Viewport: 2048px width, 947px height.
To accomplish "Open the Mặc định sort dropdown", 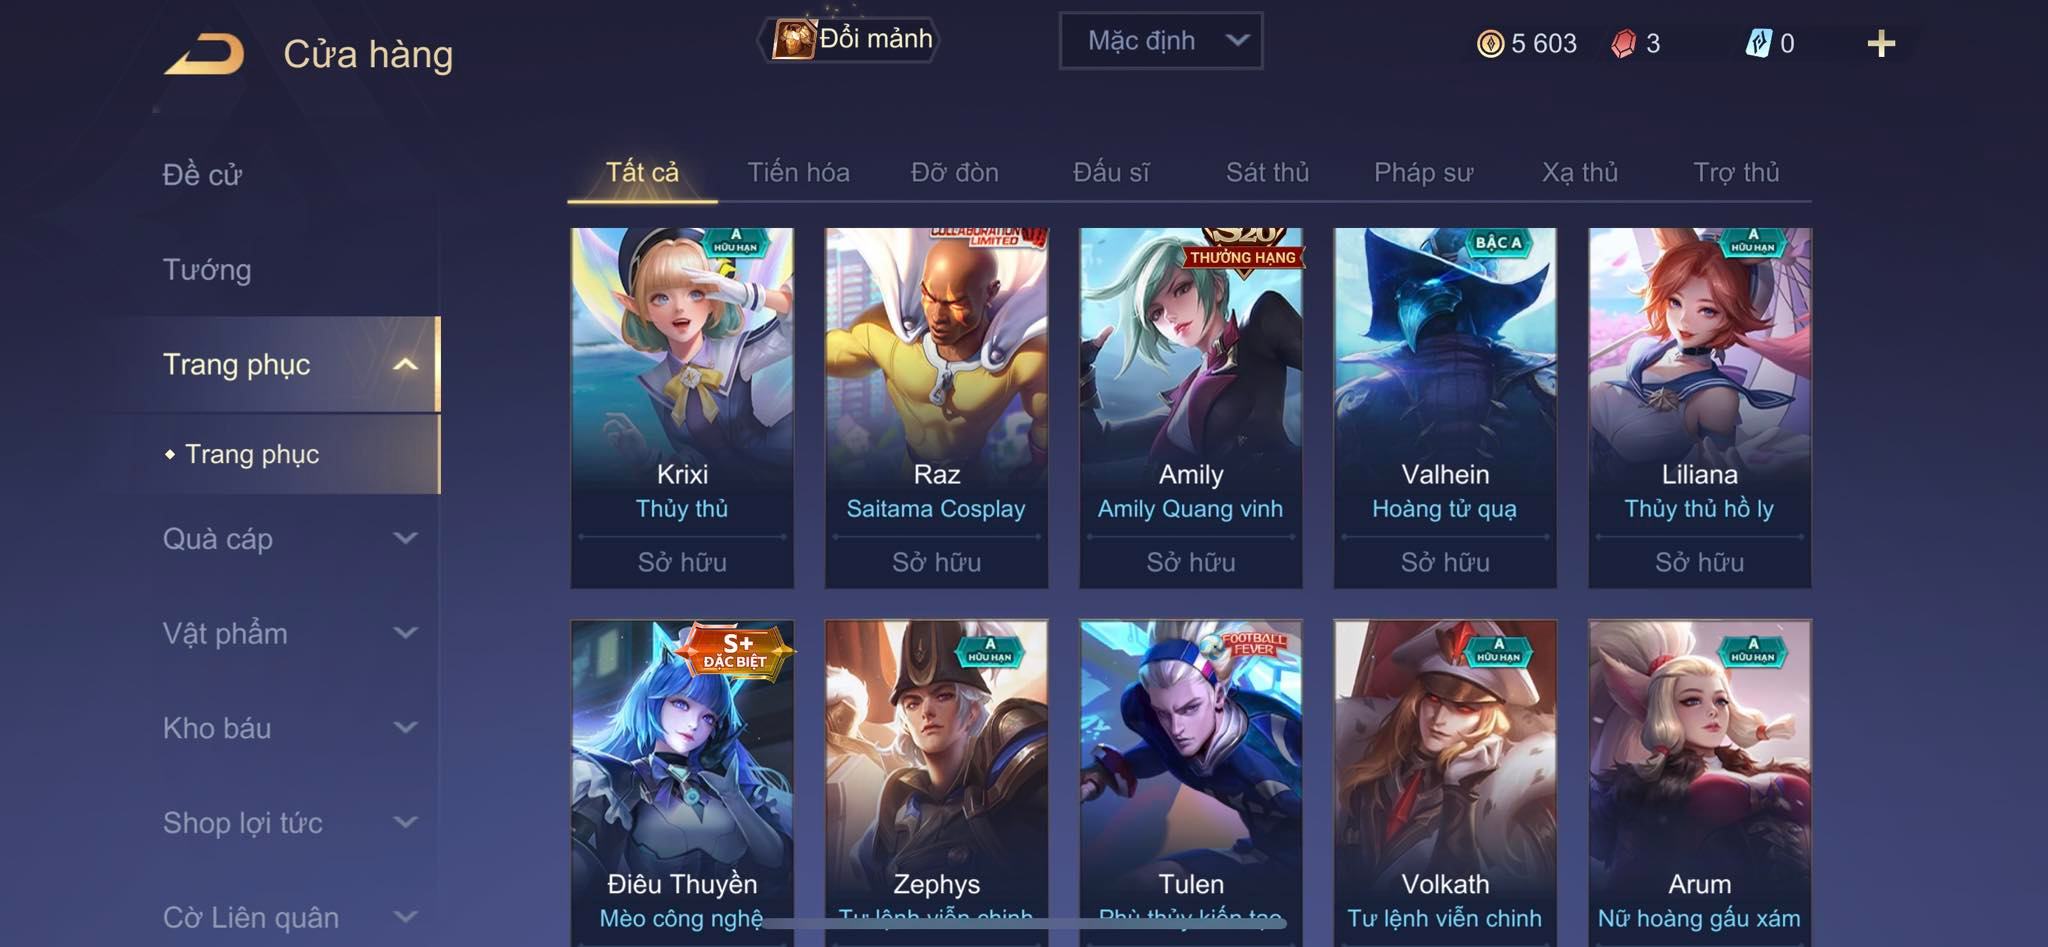I will pos(1161,41).
